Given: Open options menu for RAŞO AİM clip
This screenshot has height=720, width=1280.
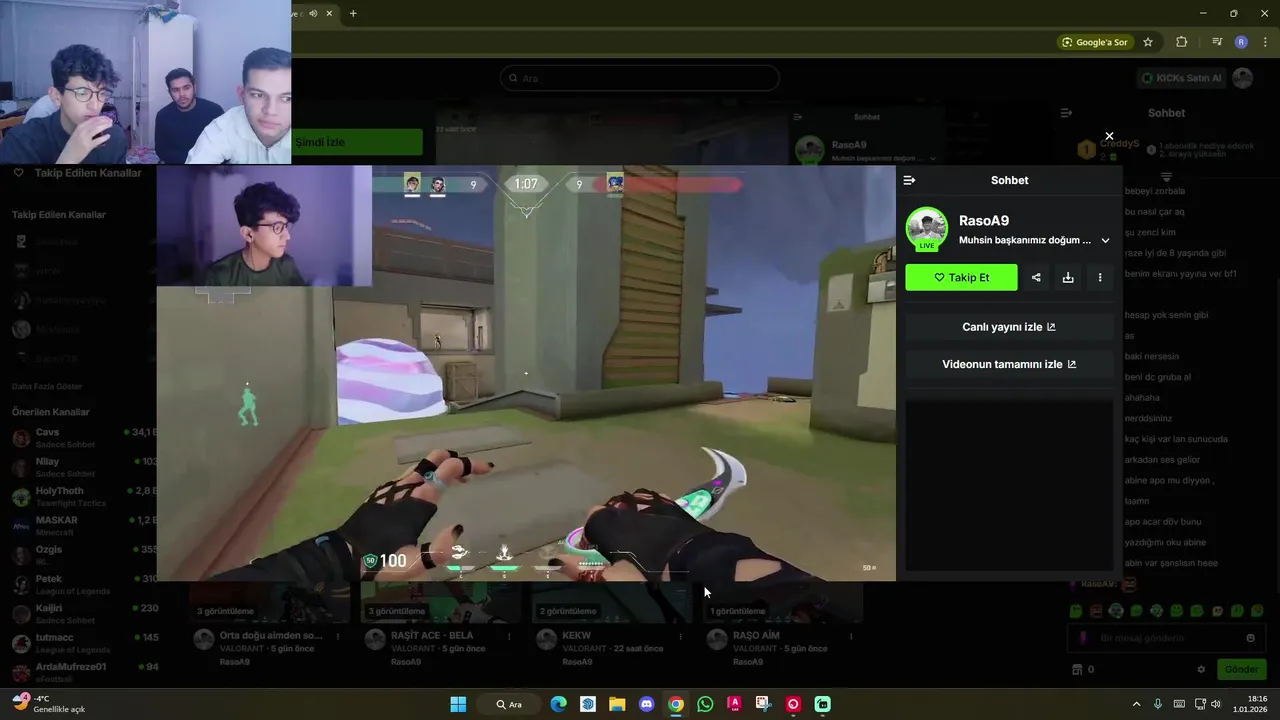Looking at the screenshot, I should pos(852,636).
